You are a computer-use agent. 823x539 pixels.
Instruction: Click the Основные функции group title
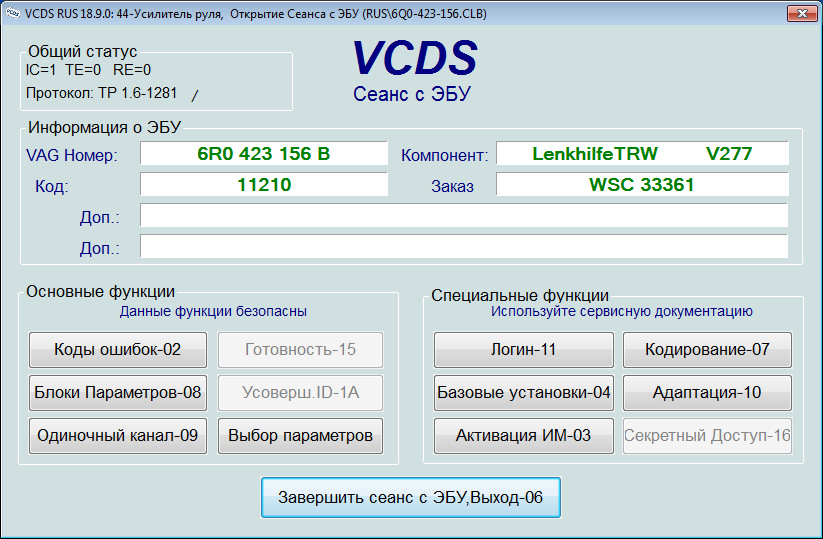click(100, 291)
